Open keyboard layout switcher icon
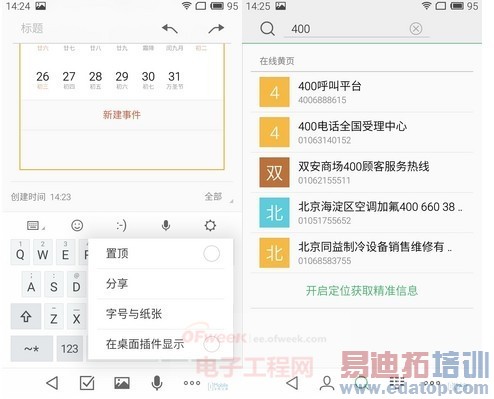The width and height of the screenshot is (494, 399). tap(34, 226)
